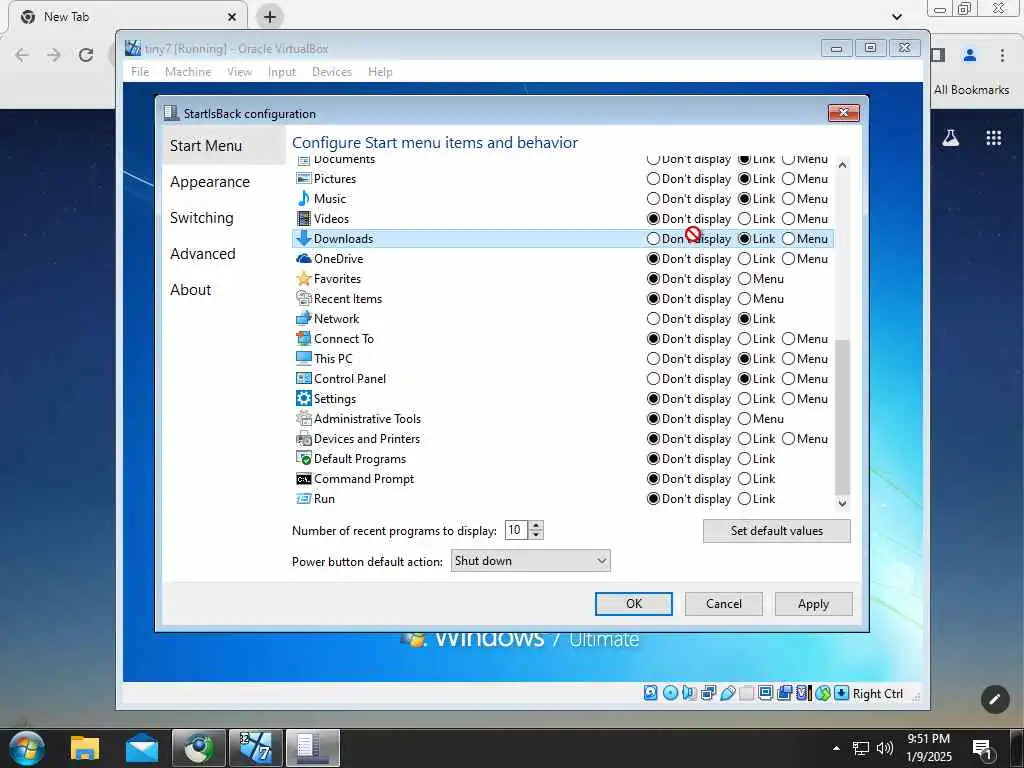Viewport: 1024px width, 768px height.
Task: Click Customize Chrome pencil button
Action: 995,699
